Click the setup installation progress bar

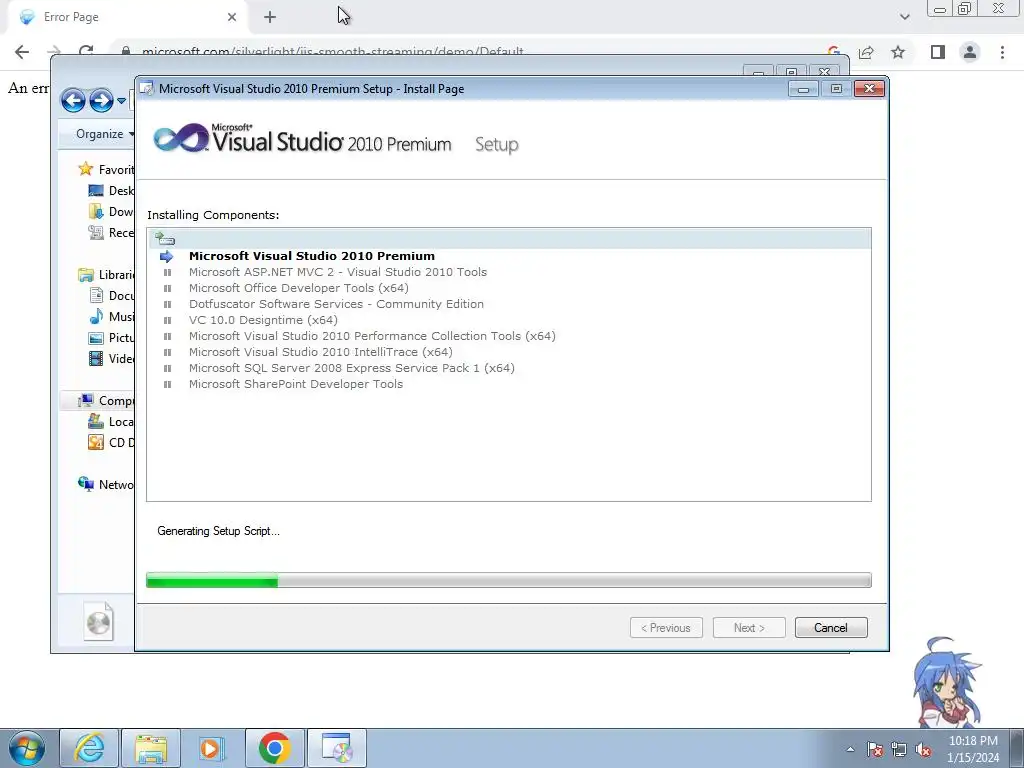point(509,580)
